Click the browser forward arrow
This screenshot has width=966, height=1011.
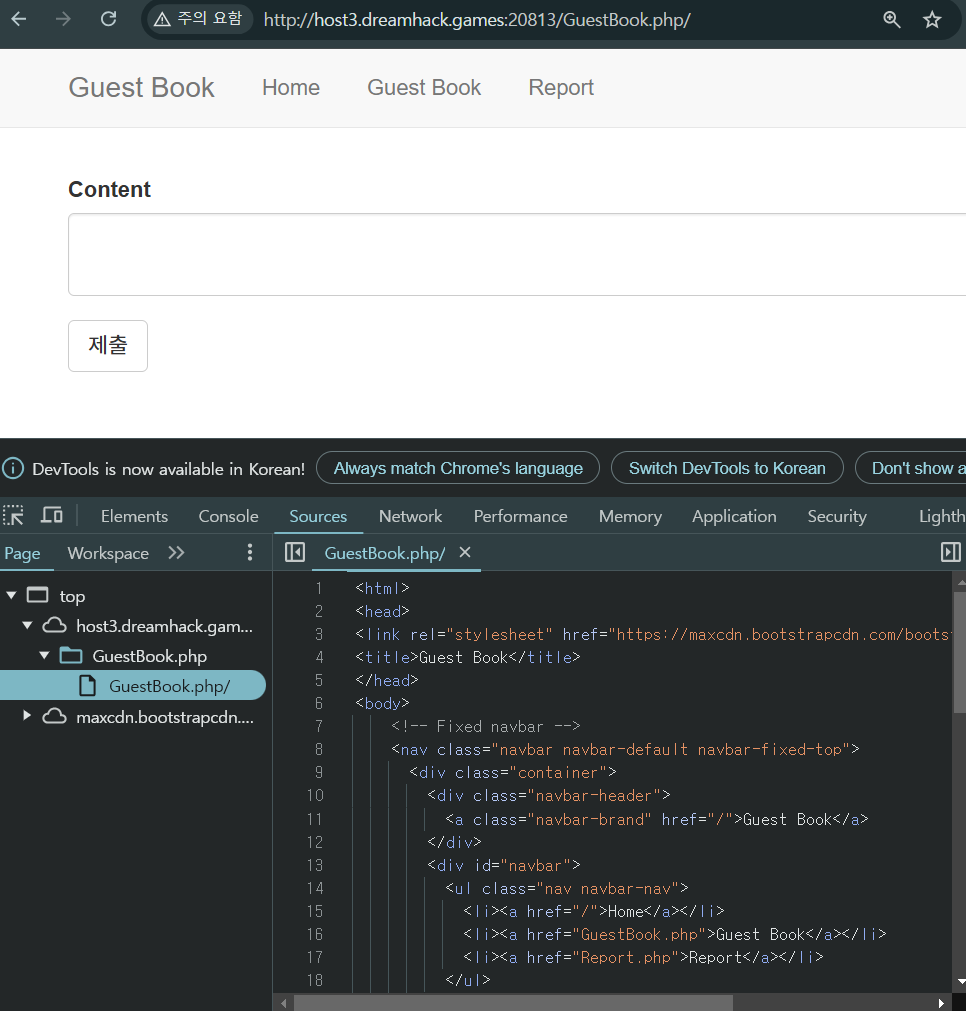[63, 19]
